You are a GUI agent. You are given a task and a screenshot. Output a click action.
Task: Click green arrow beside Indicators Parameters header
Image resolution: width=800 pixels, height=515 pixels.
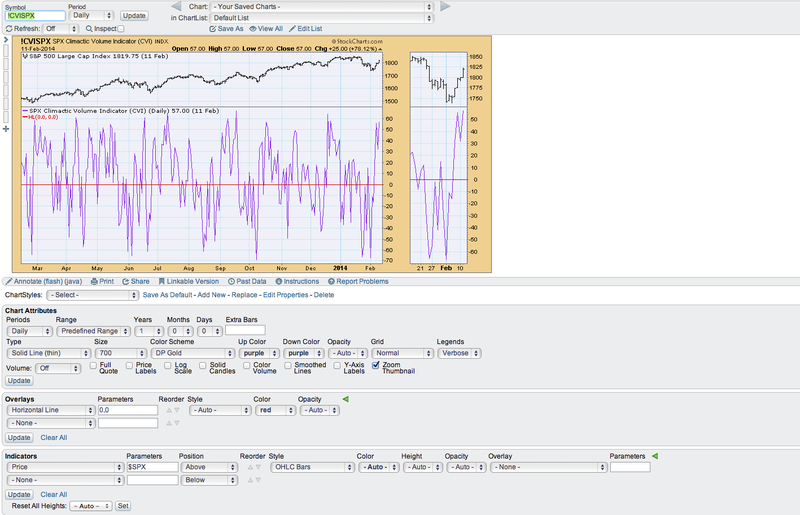pyautogui.click(x=655, y=456)
